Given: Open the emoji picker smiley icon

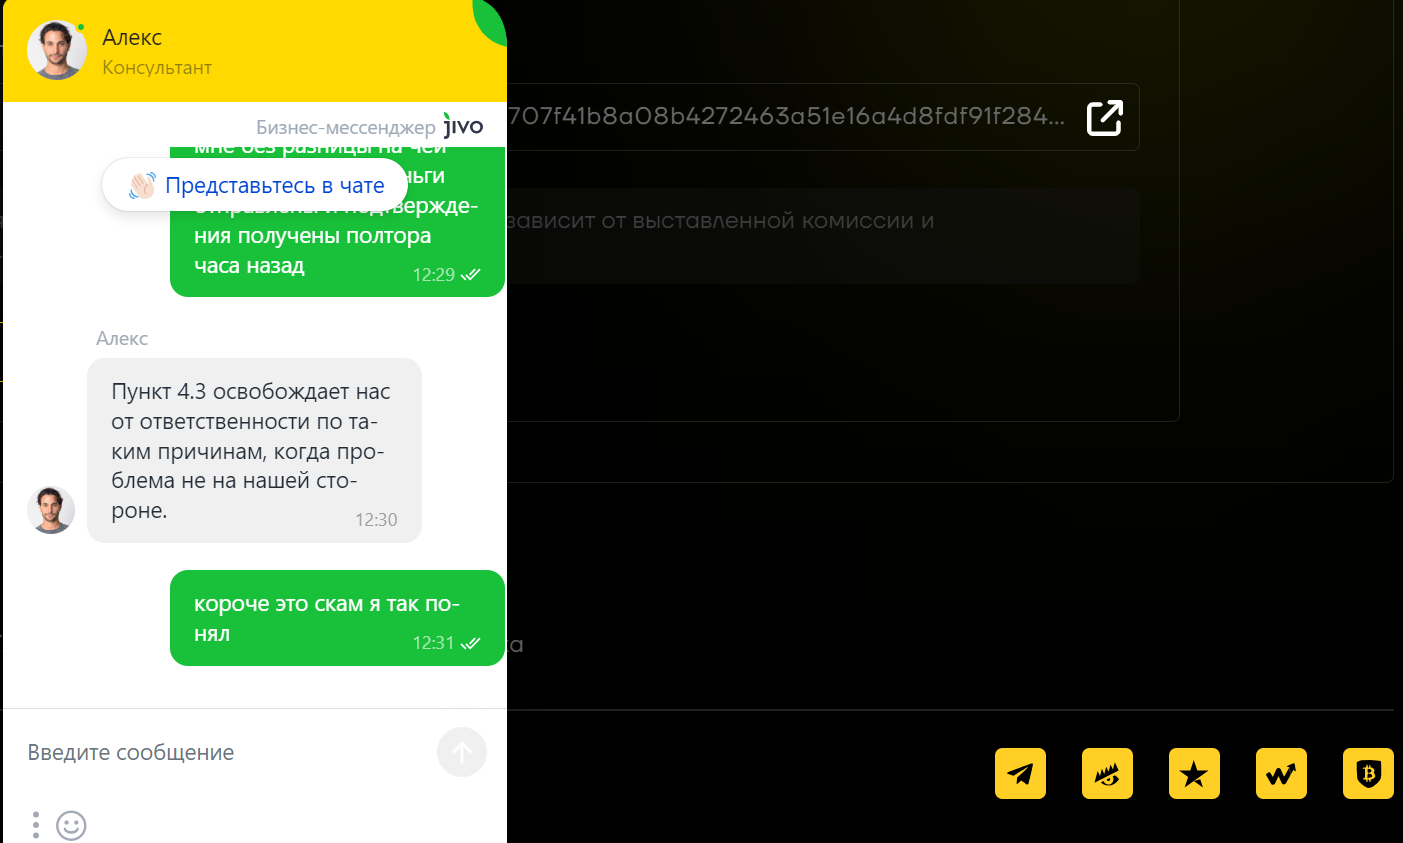Looking at the screenshot, I should 71,825.
